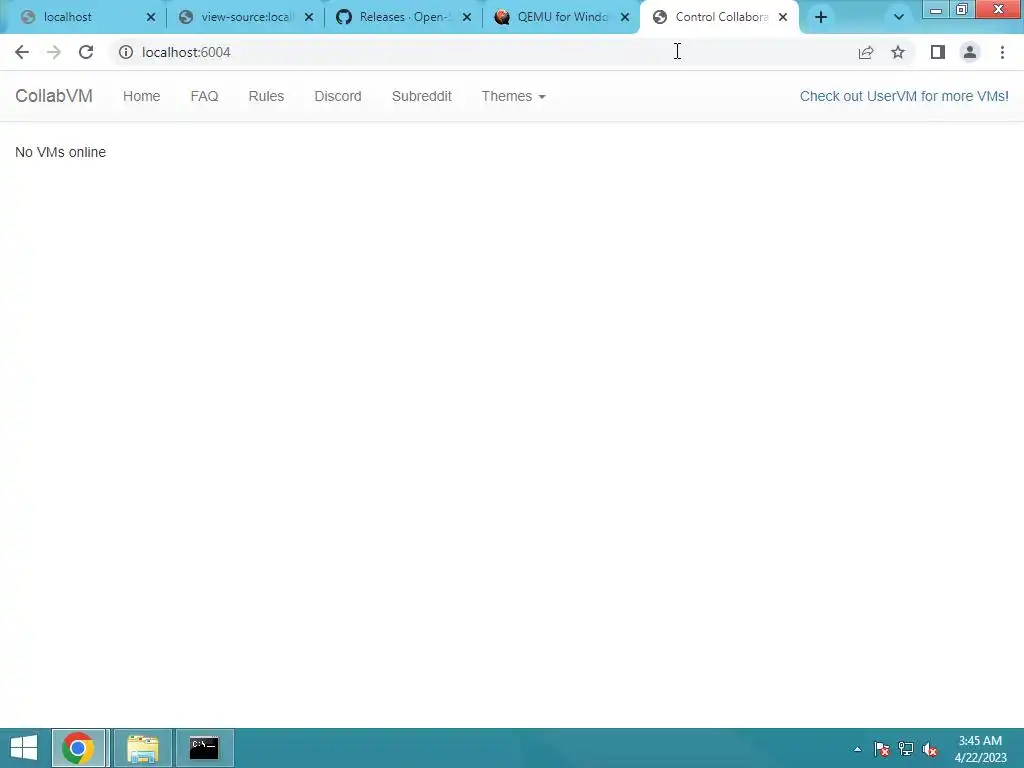Open the Windows Start menu
The height and width of the screenshot is (768, 1024).
[x=24, y=748]
